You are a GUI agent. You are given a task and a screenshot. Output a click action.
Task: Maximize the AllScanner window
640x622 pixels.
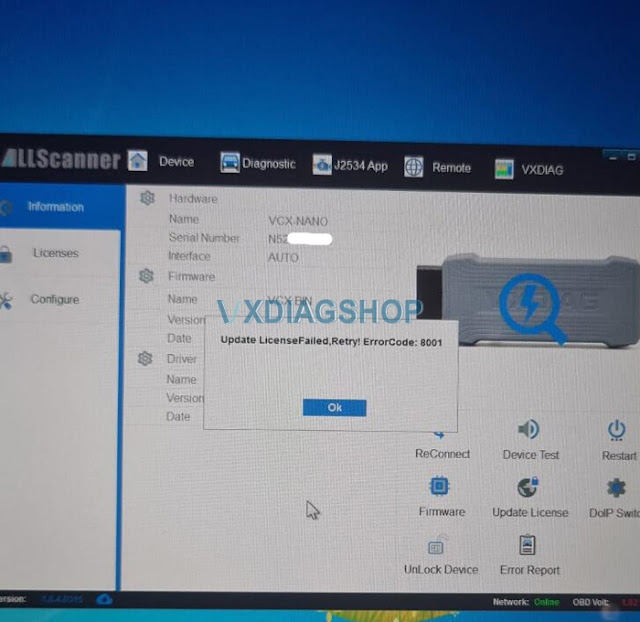pos(631,157)
